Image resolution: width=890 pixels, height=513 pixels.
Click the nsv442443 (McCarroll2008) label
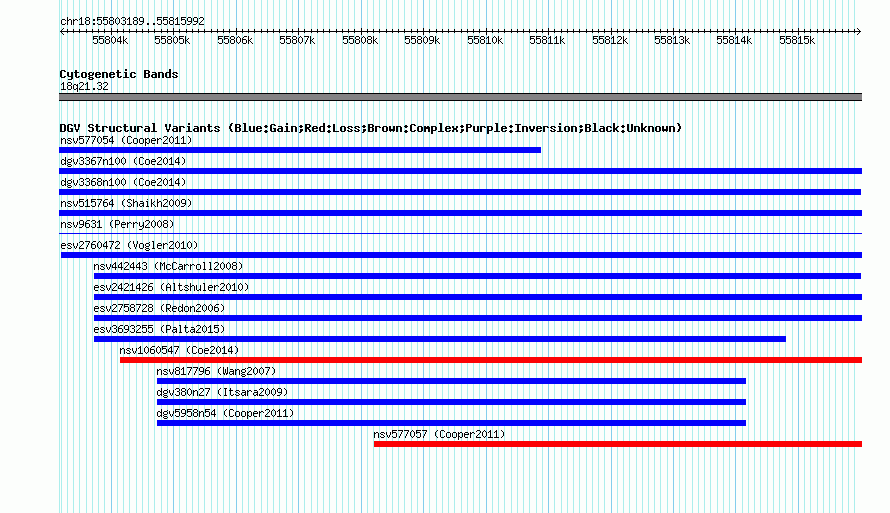168,266
